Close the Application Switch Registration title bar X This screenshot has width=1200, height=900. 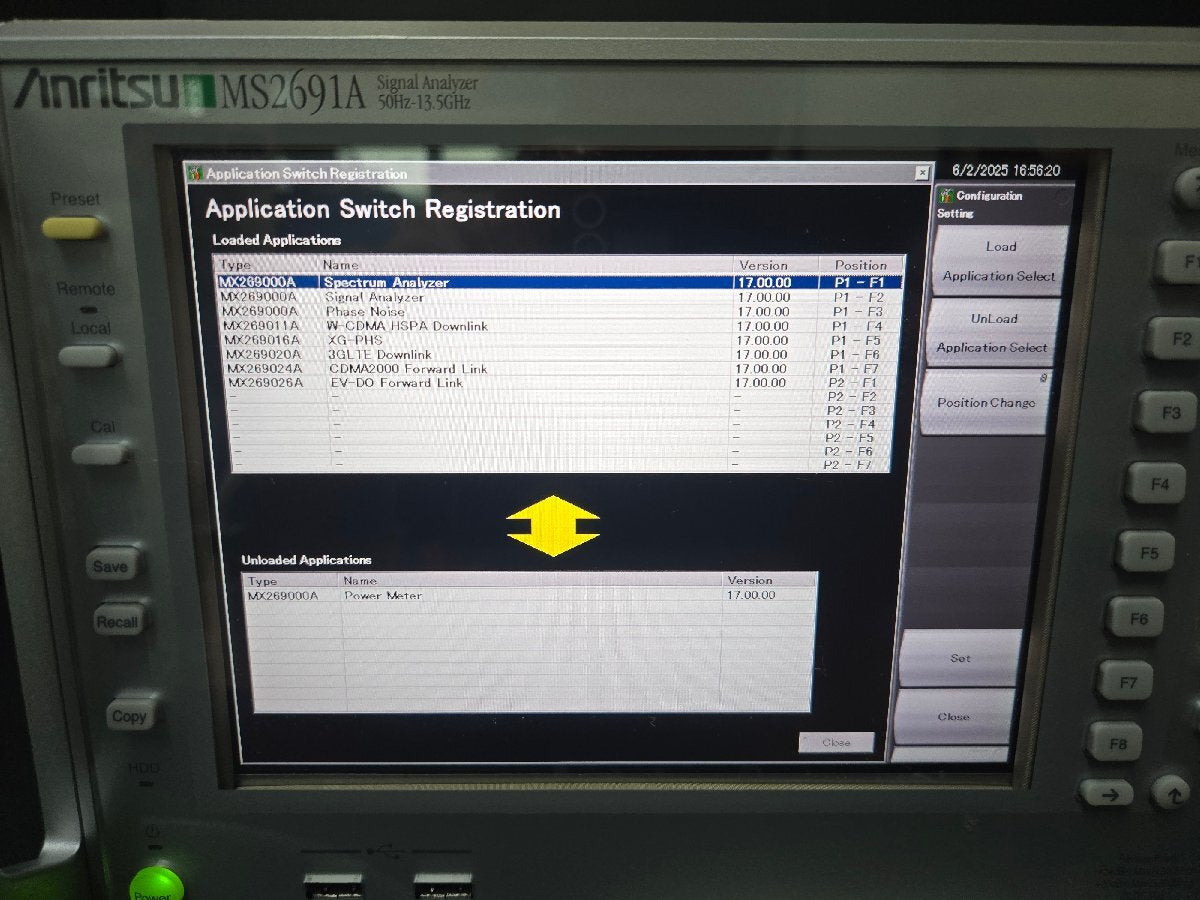coord(922,173)
